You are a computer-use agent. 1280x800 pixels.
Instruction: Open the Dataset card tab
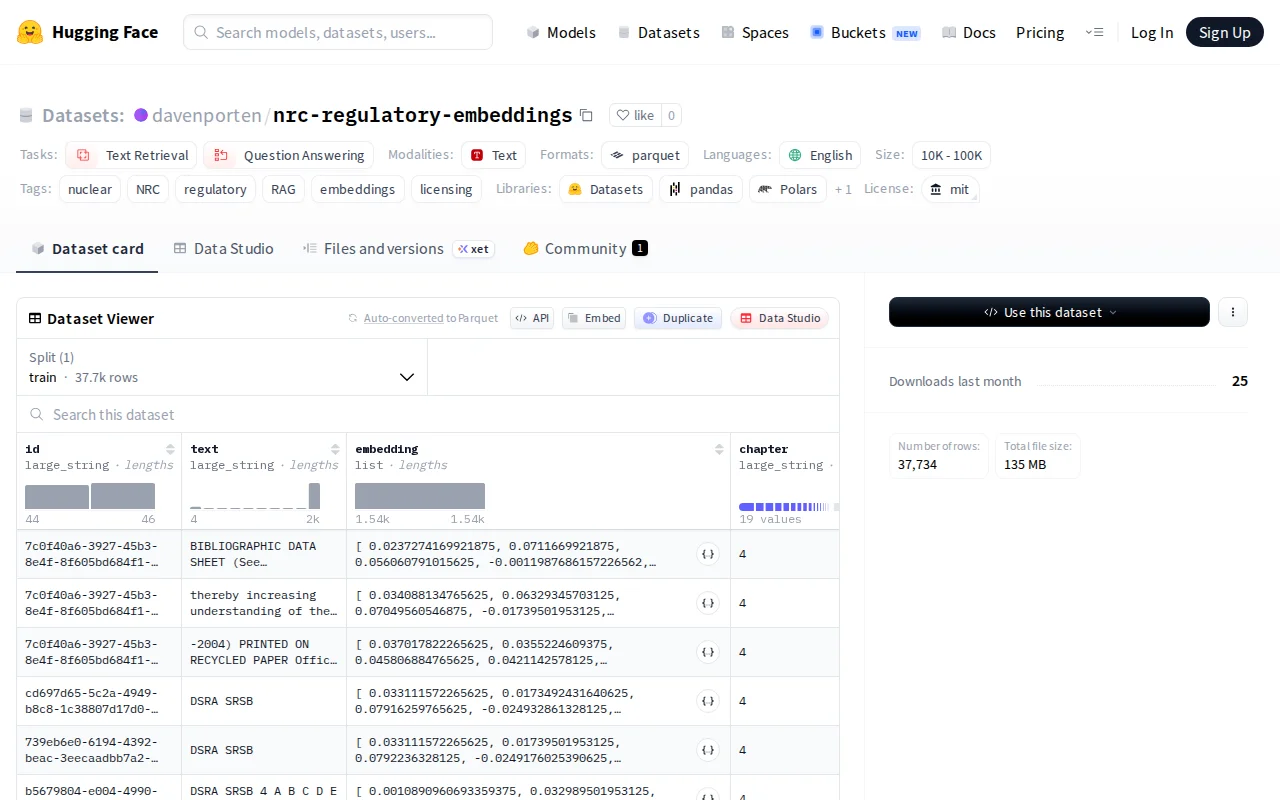[87, 248]
